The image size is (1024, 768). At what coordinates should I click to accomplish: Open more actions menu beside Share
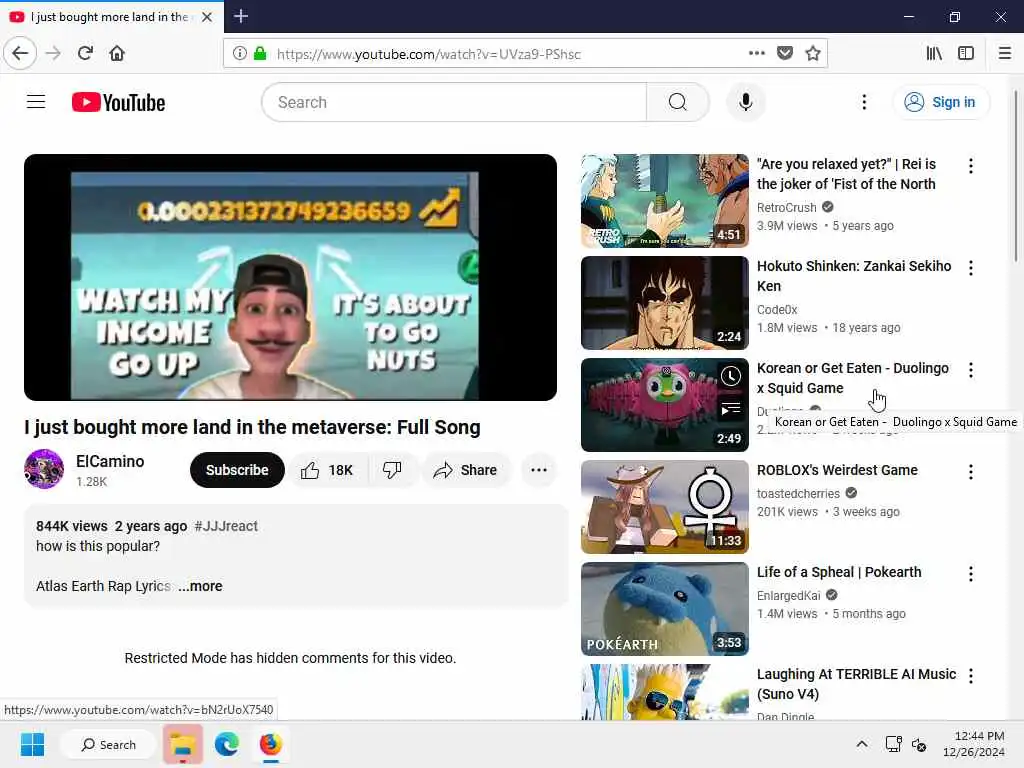click(x=539, y=470)
